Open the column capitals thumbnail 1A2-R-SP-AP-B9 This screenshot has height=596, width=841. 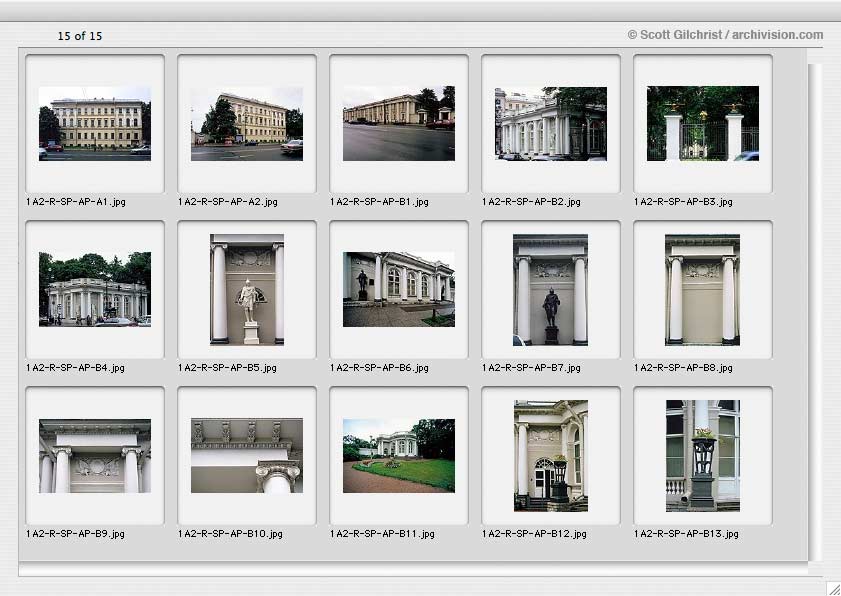click(95, 456)
